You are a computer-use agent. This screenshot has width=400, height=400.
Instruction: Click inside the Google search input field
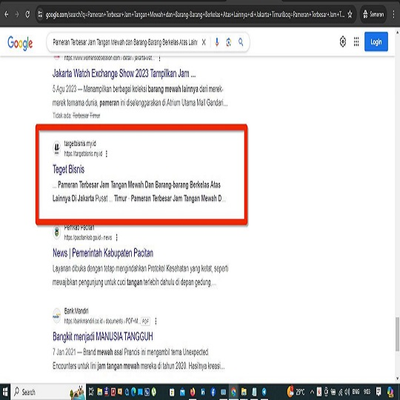(125, 42)
